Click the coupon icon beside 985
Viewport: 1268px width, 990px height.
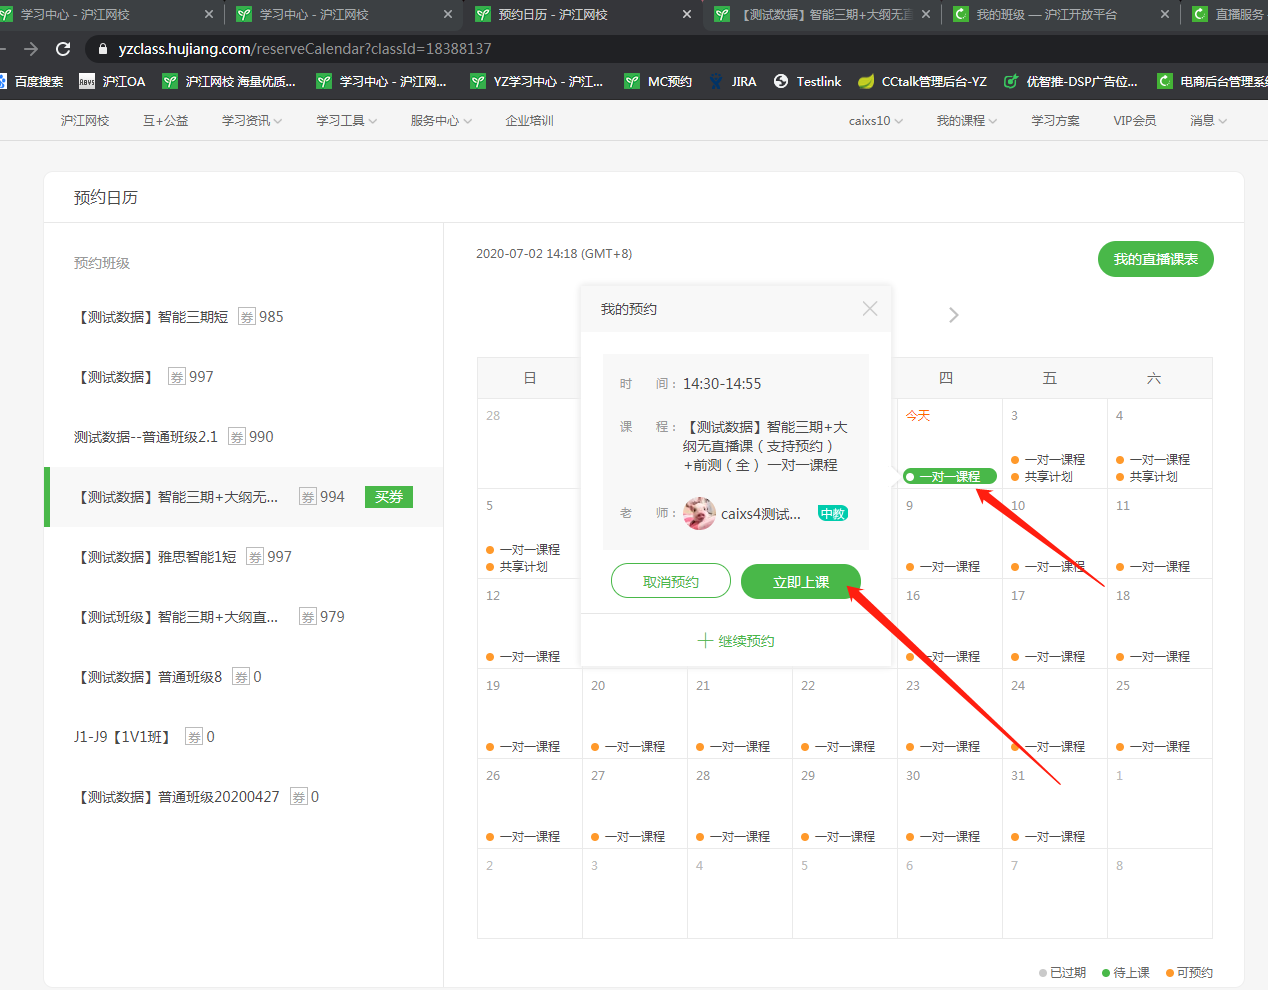[247, 317]
